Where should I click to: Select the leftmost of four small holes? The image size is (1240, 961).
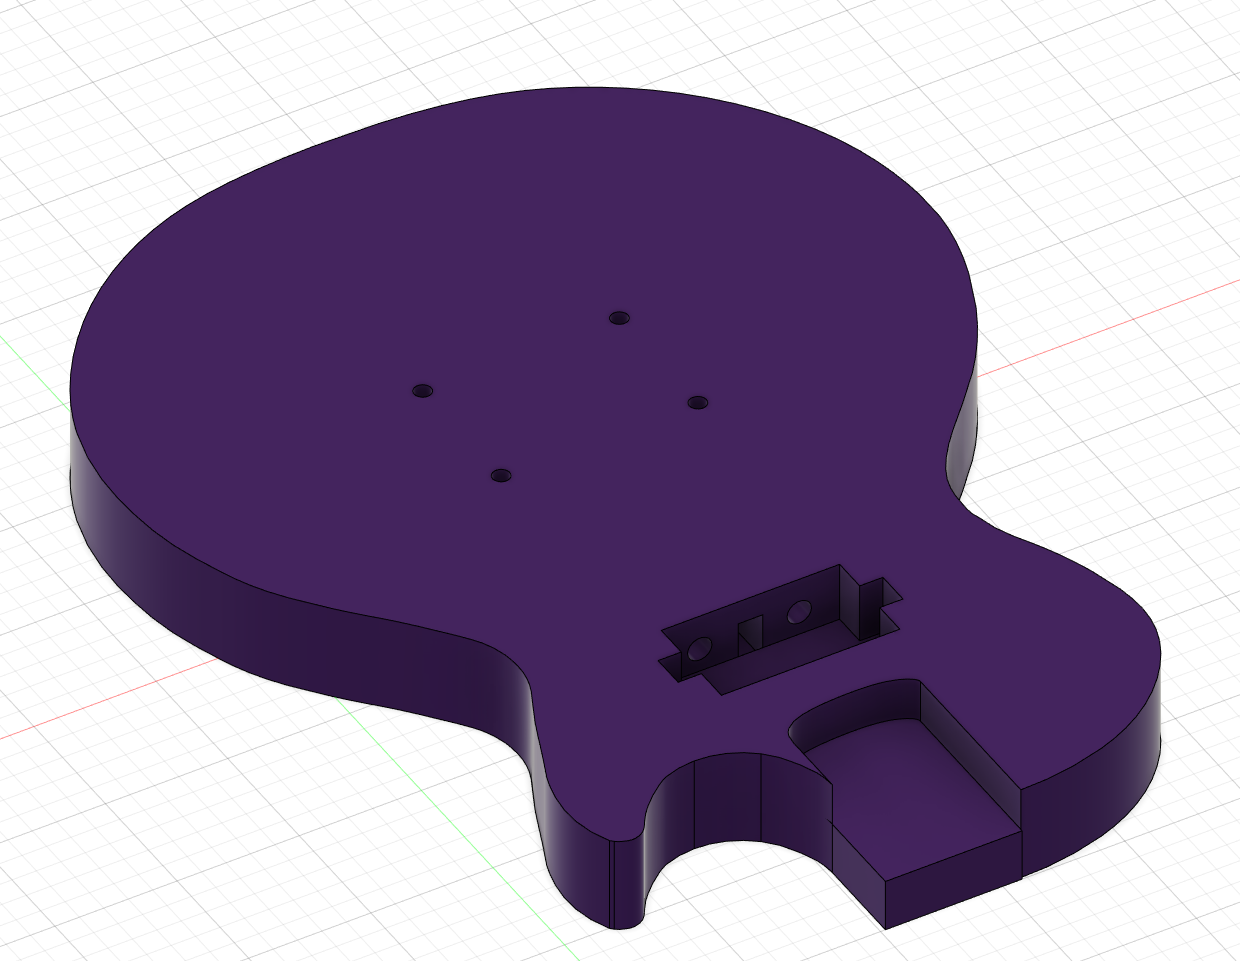click(423, 389)
